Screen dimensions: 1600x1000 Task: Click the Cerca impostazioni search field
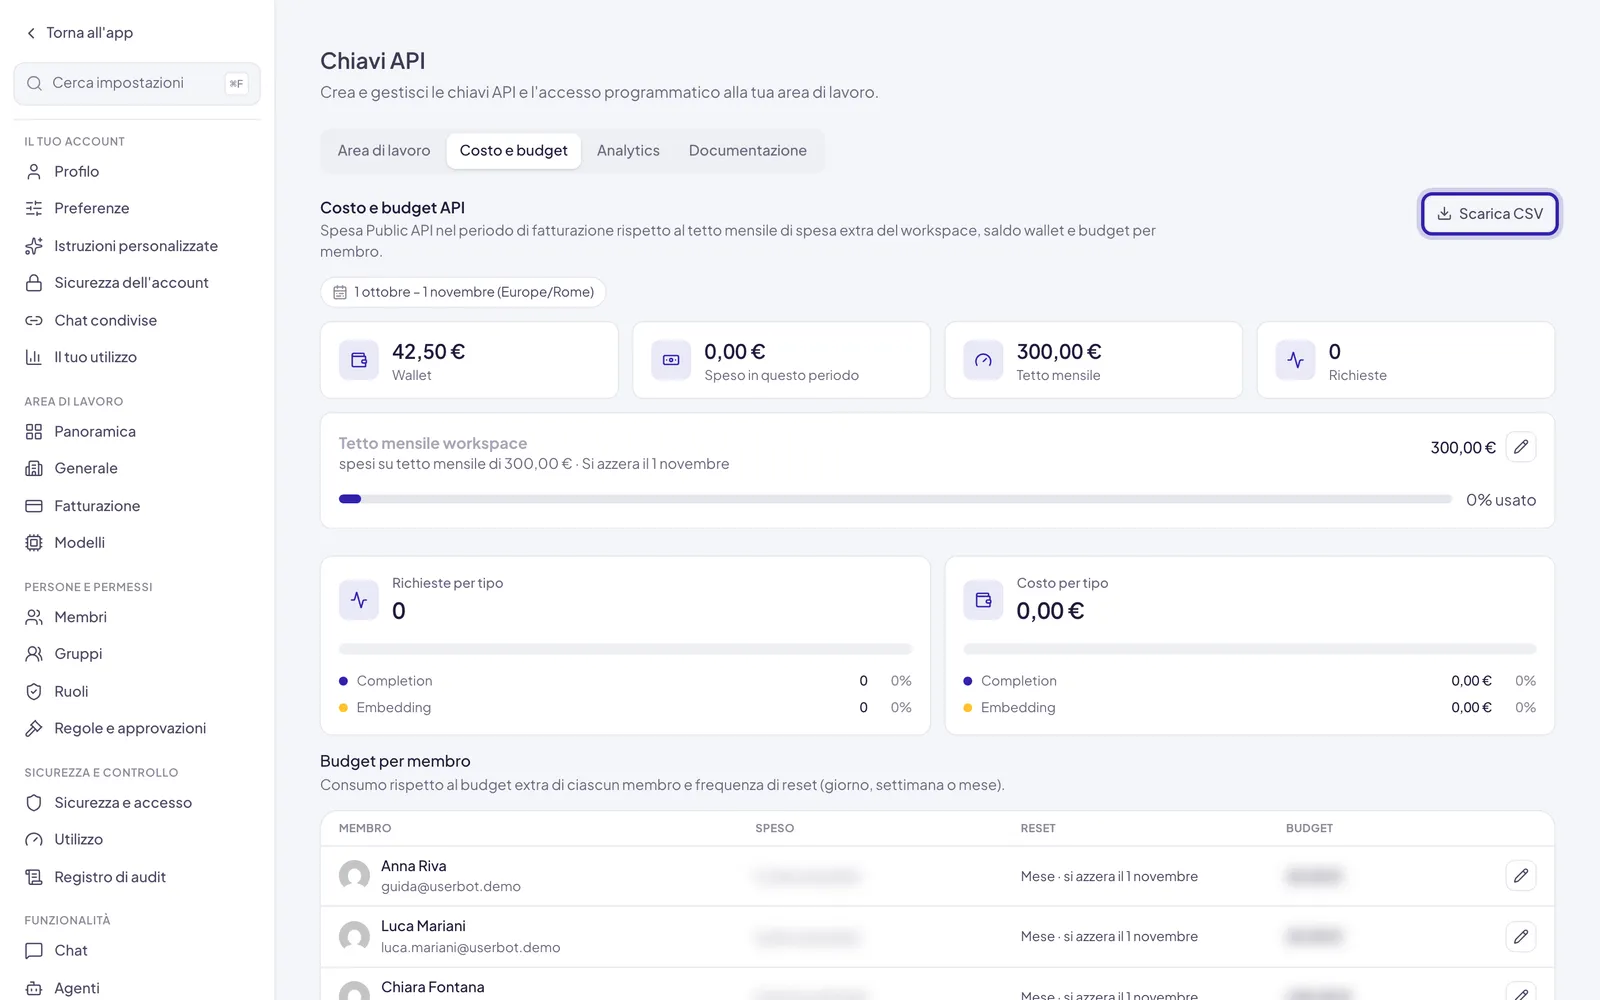pos(137,84)
